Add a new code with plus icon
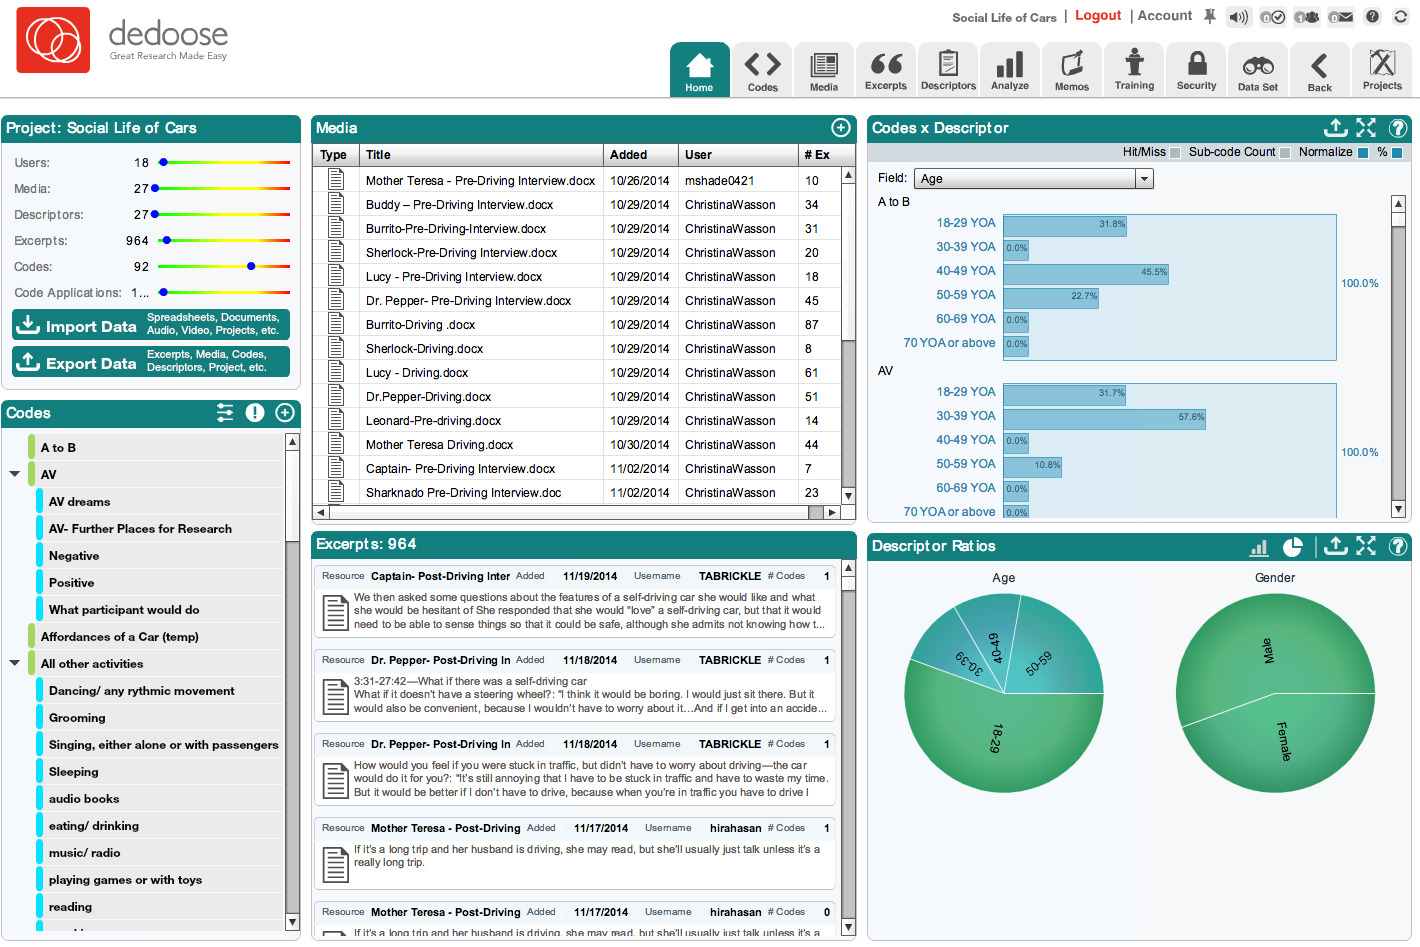1420x947 pixels. pos(285,413)
